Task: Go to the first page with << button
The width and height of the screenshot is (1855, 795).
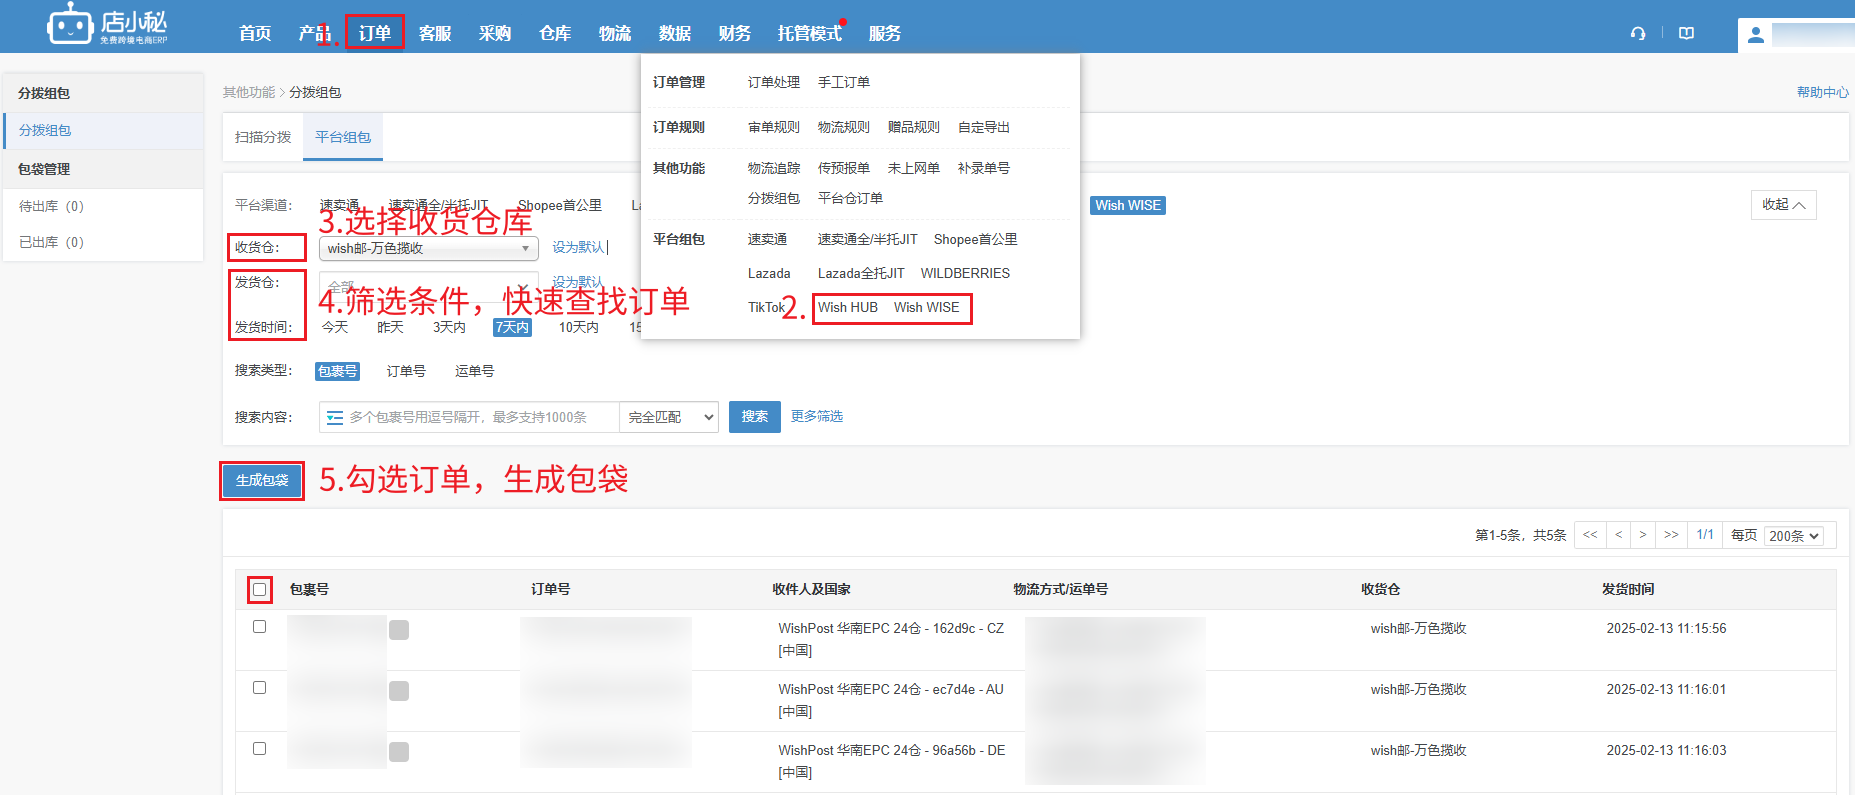Action: click(1590, 535)
